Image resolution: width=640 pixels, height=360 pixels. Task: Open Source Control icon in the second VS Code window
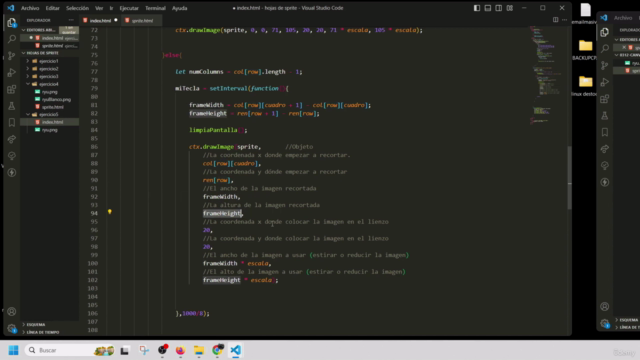tap(604, 66)
